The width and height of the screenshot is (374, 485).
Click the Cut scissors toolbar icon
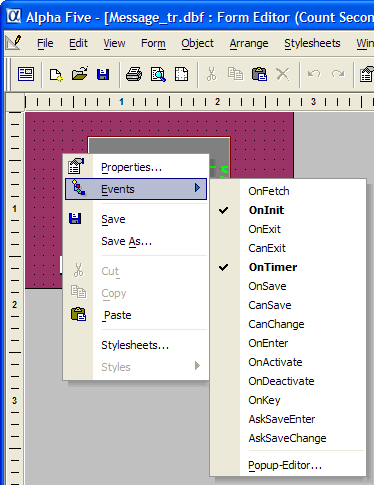point(211,74)
